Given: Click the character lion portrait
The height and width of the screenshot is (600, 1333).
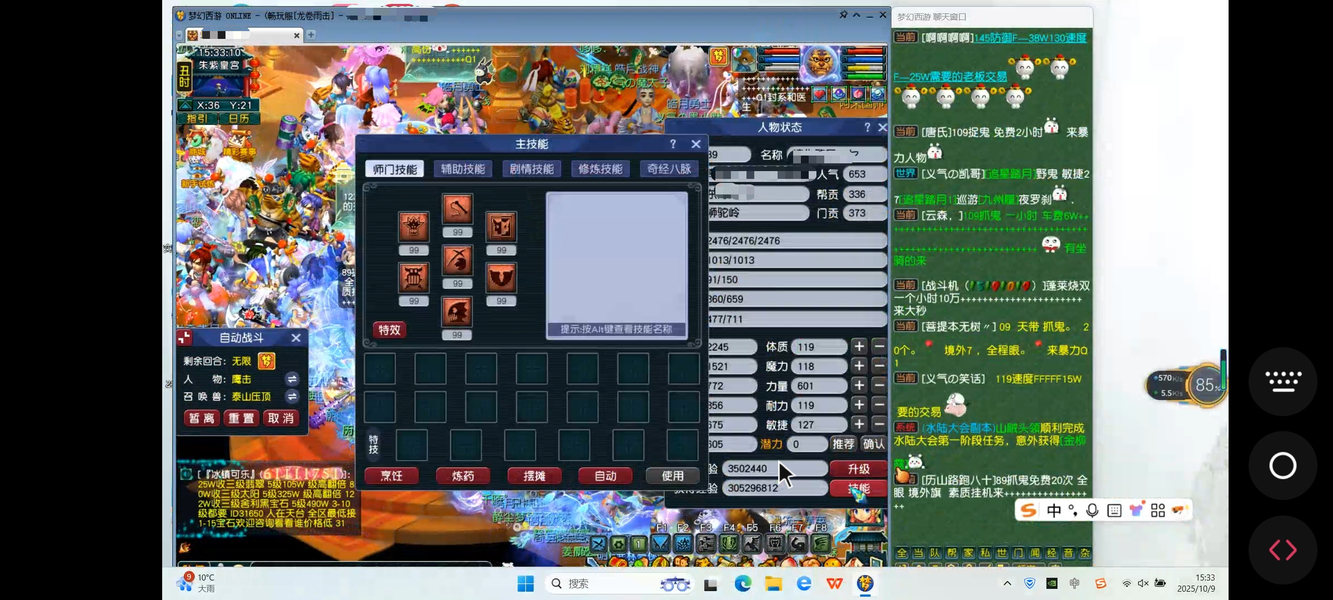Looking at the screenshot, I should (821, 62).
